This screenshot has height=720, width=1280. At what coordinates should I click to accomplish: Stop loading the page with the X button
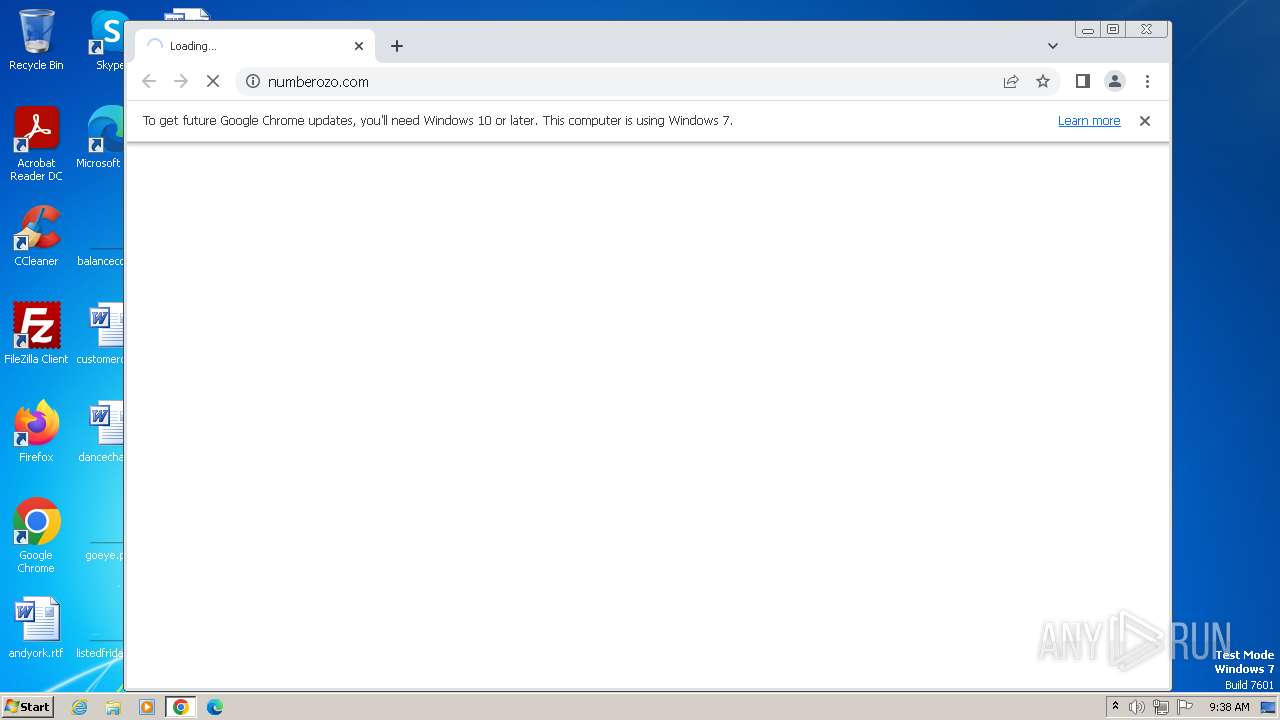click(213, 81)
